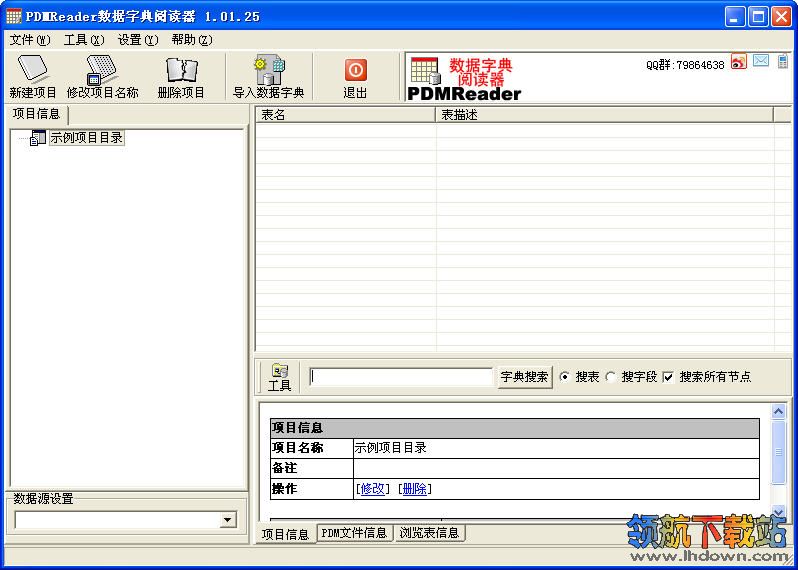
Task: Click the 字典搜索 button
Action: click(x=524, y=377)
